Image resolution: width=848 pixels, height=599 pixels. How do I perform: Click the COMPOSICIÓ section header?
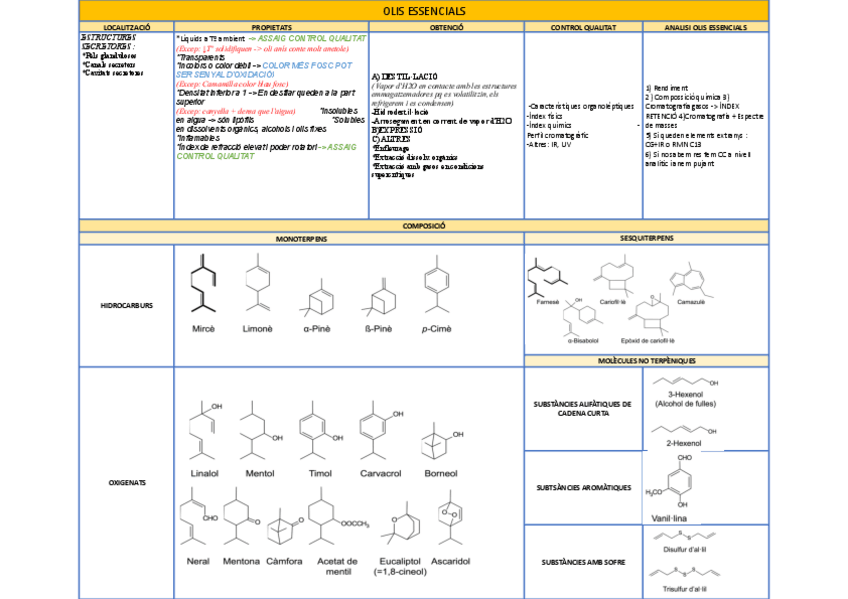(424, 226)
